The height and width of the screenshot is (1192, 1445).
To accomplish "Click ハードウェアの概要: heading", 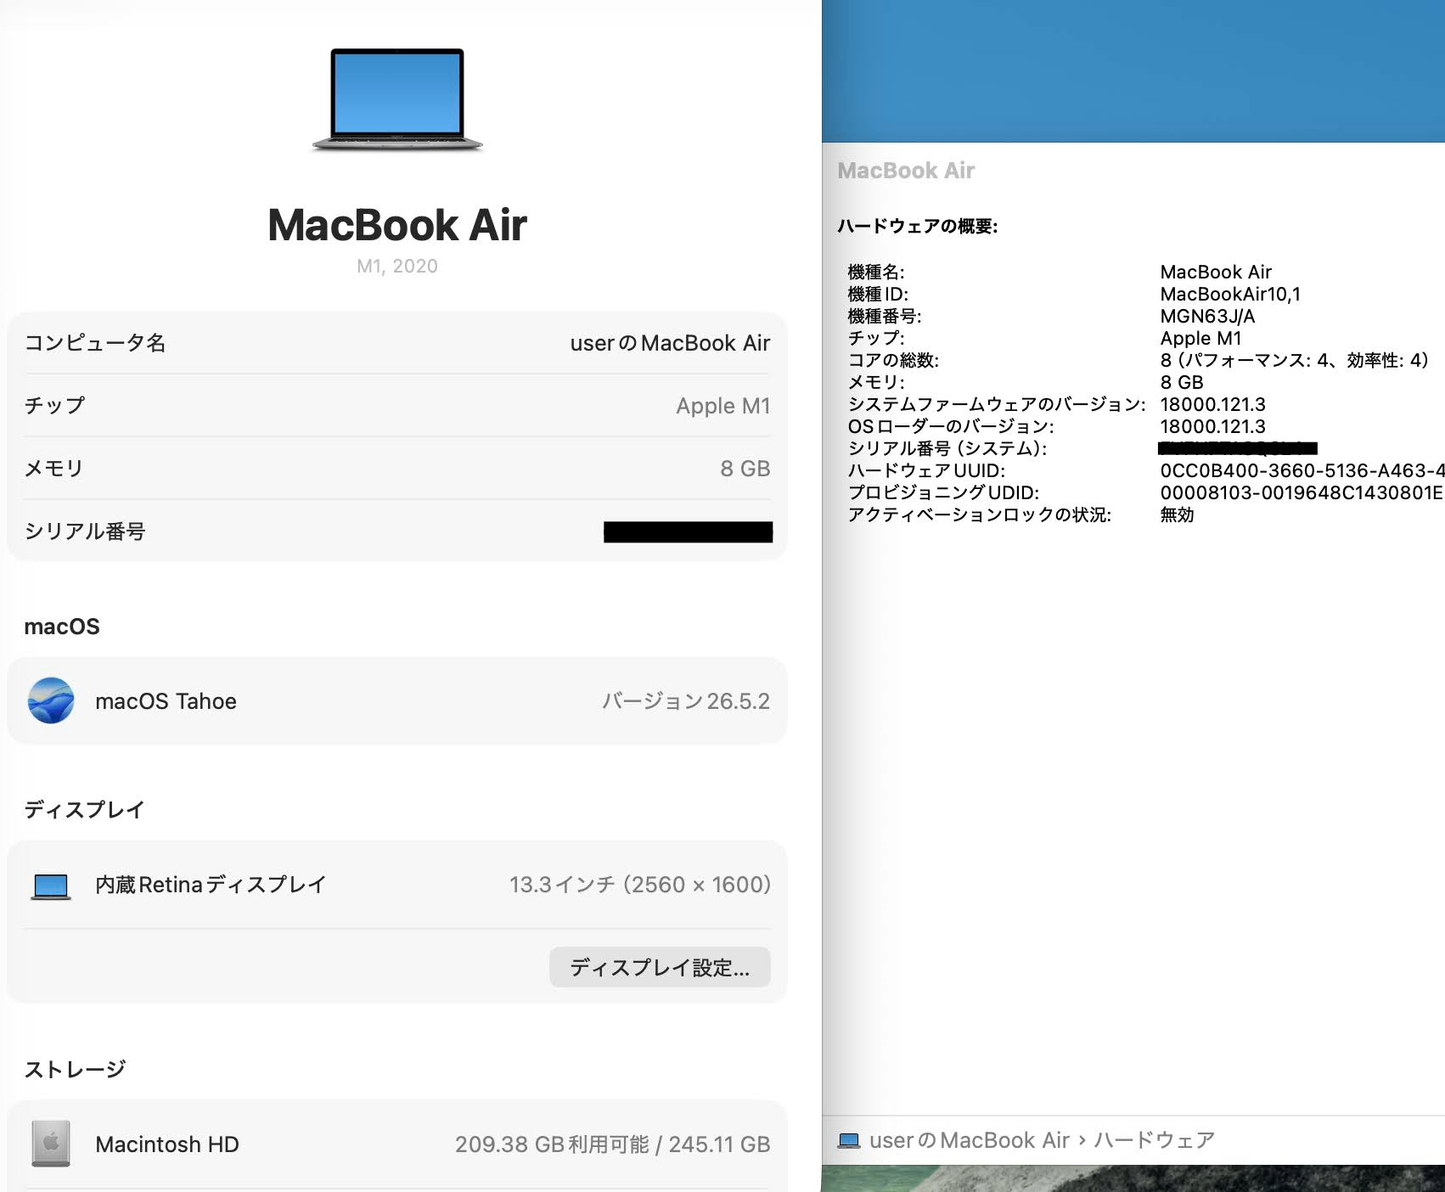I will pos(918,226).
